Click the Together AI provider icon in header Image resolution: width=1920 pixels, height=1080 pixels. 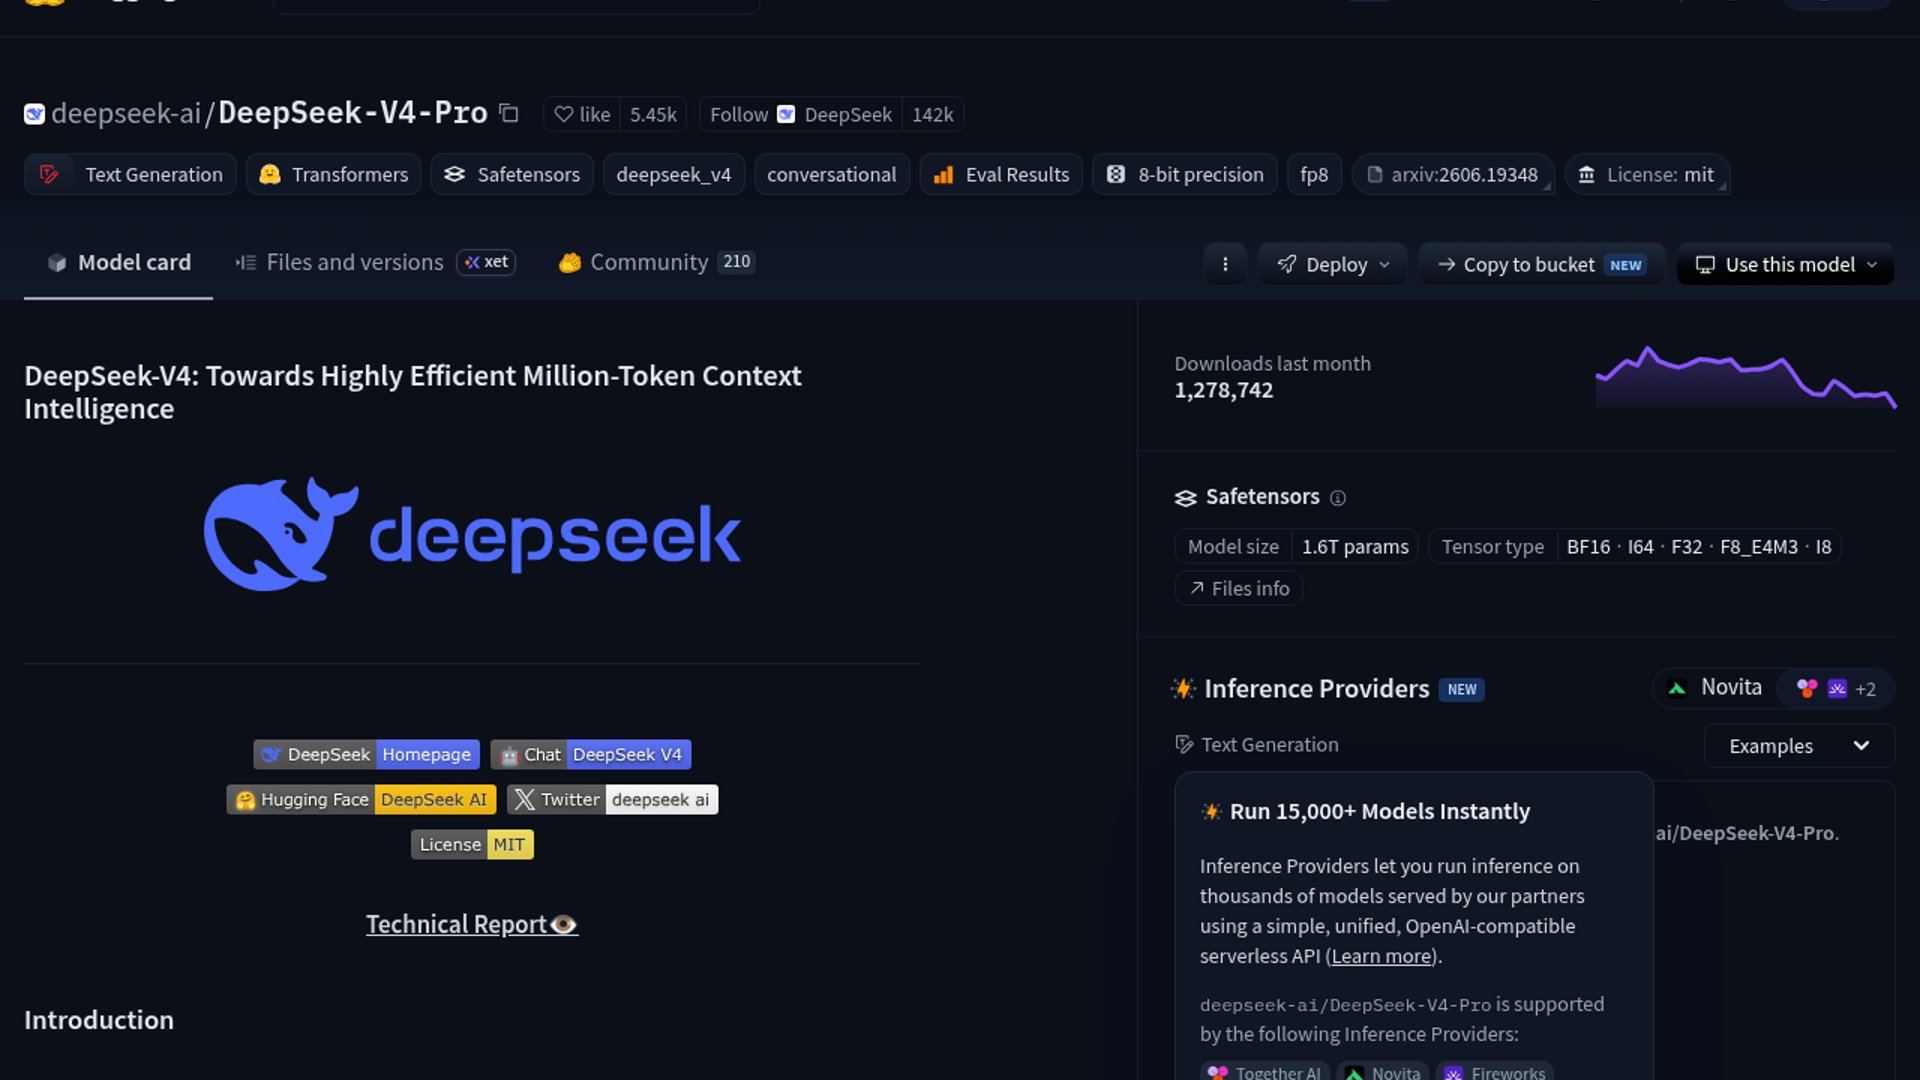pyautogui.click(x=1807, y=688)
